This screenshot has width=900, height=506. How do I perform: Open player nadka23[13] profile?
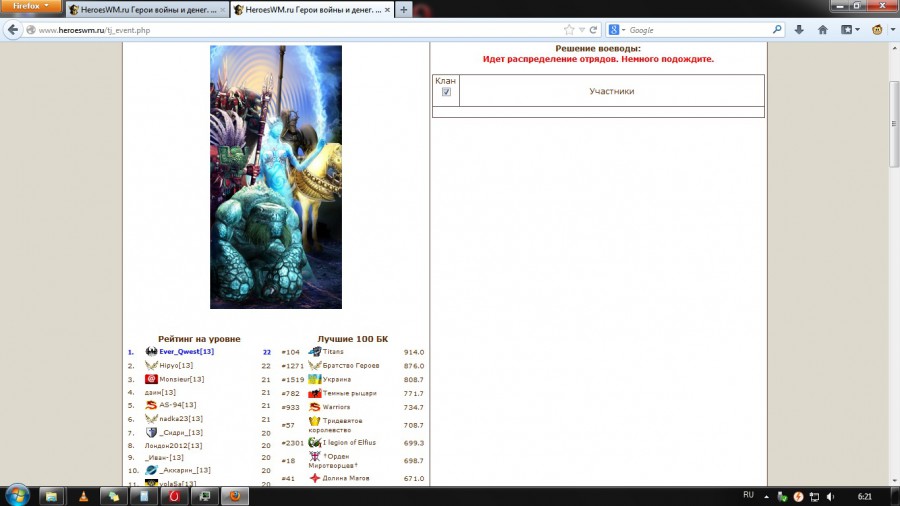pos(181,419)
